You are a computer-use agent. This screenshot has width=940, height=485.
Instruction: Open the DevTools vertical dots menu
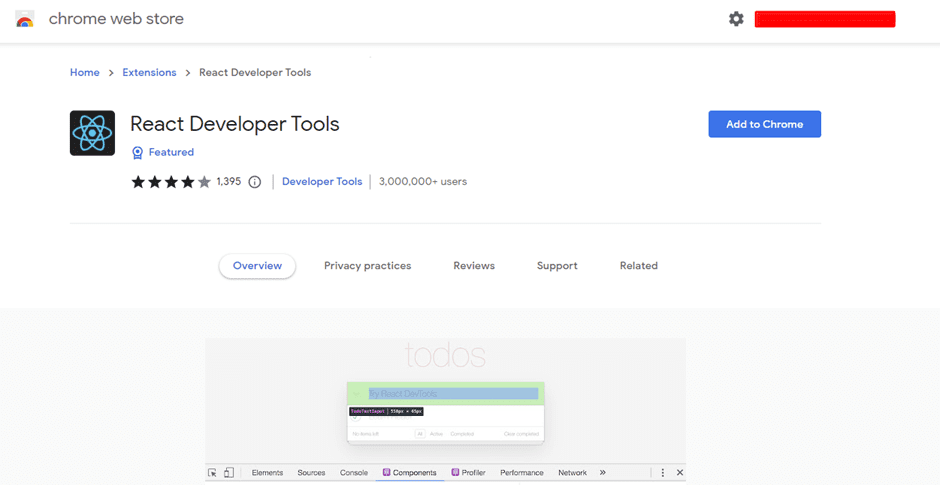662,472
